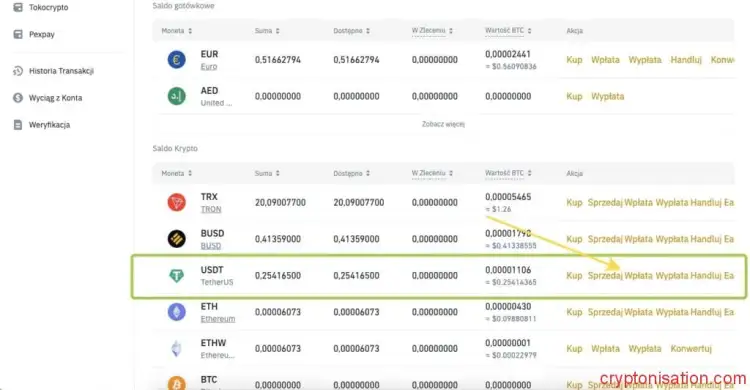This screenshot has height=390, width=750.
Task: Open the Euro coin name link
Action: pos(209,67)
